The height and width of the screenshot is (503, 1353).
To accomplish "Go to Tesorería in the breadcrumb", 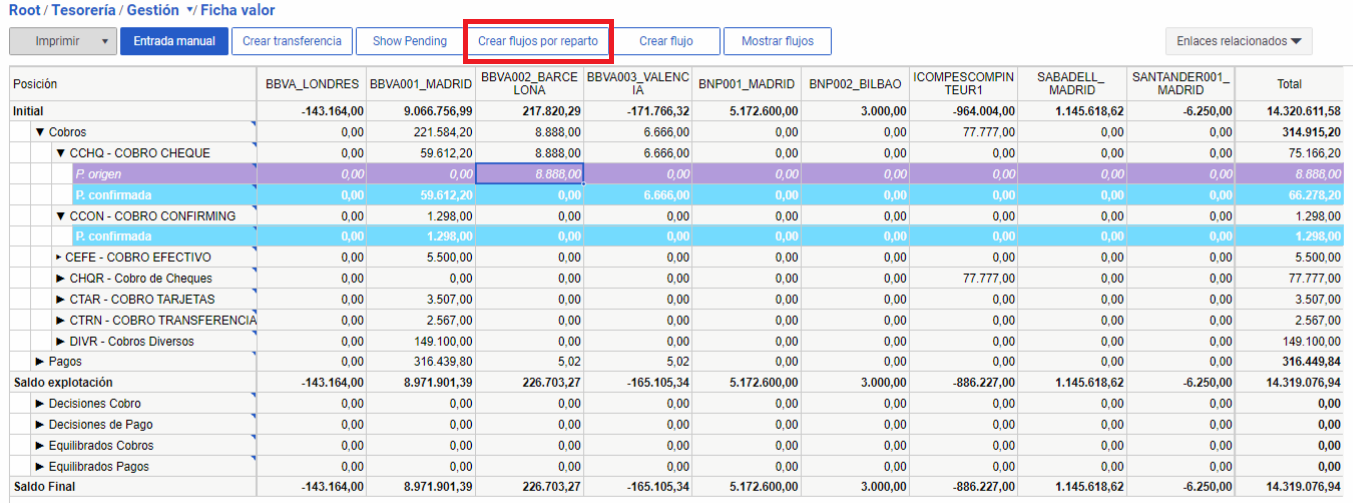I will (x=85, y=10).
